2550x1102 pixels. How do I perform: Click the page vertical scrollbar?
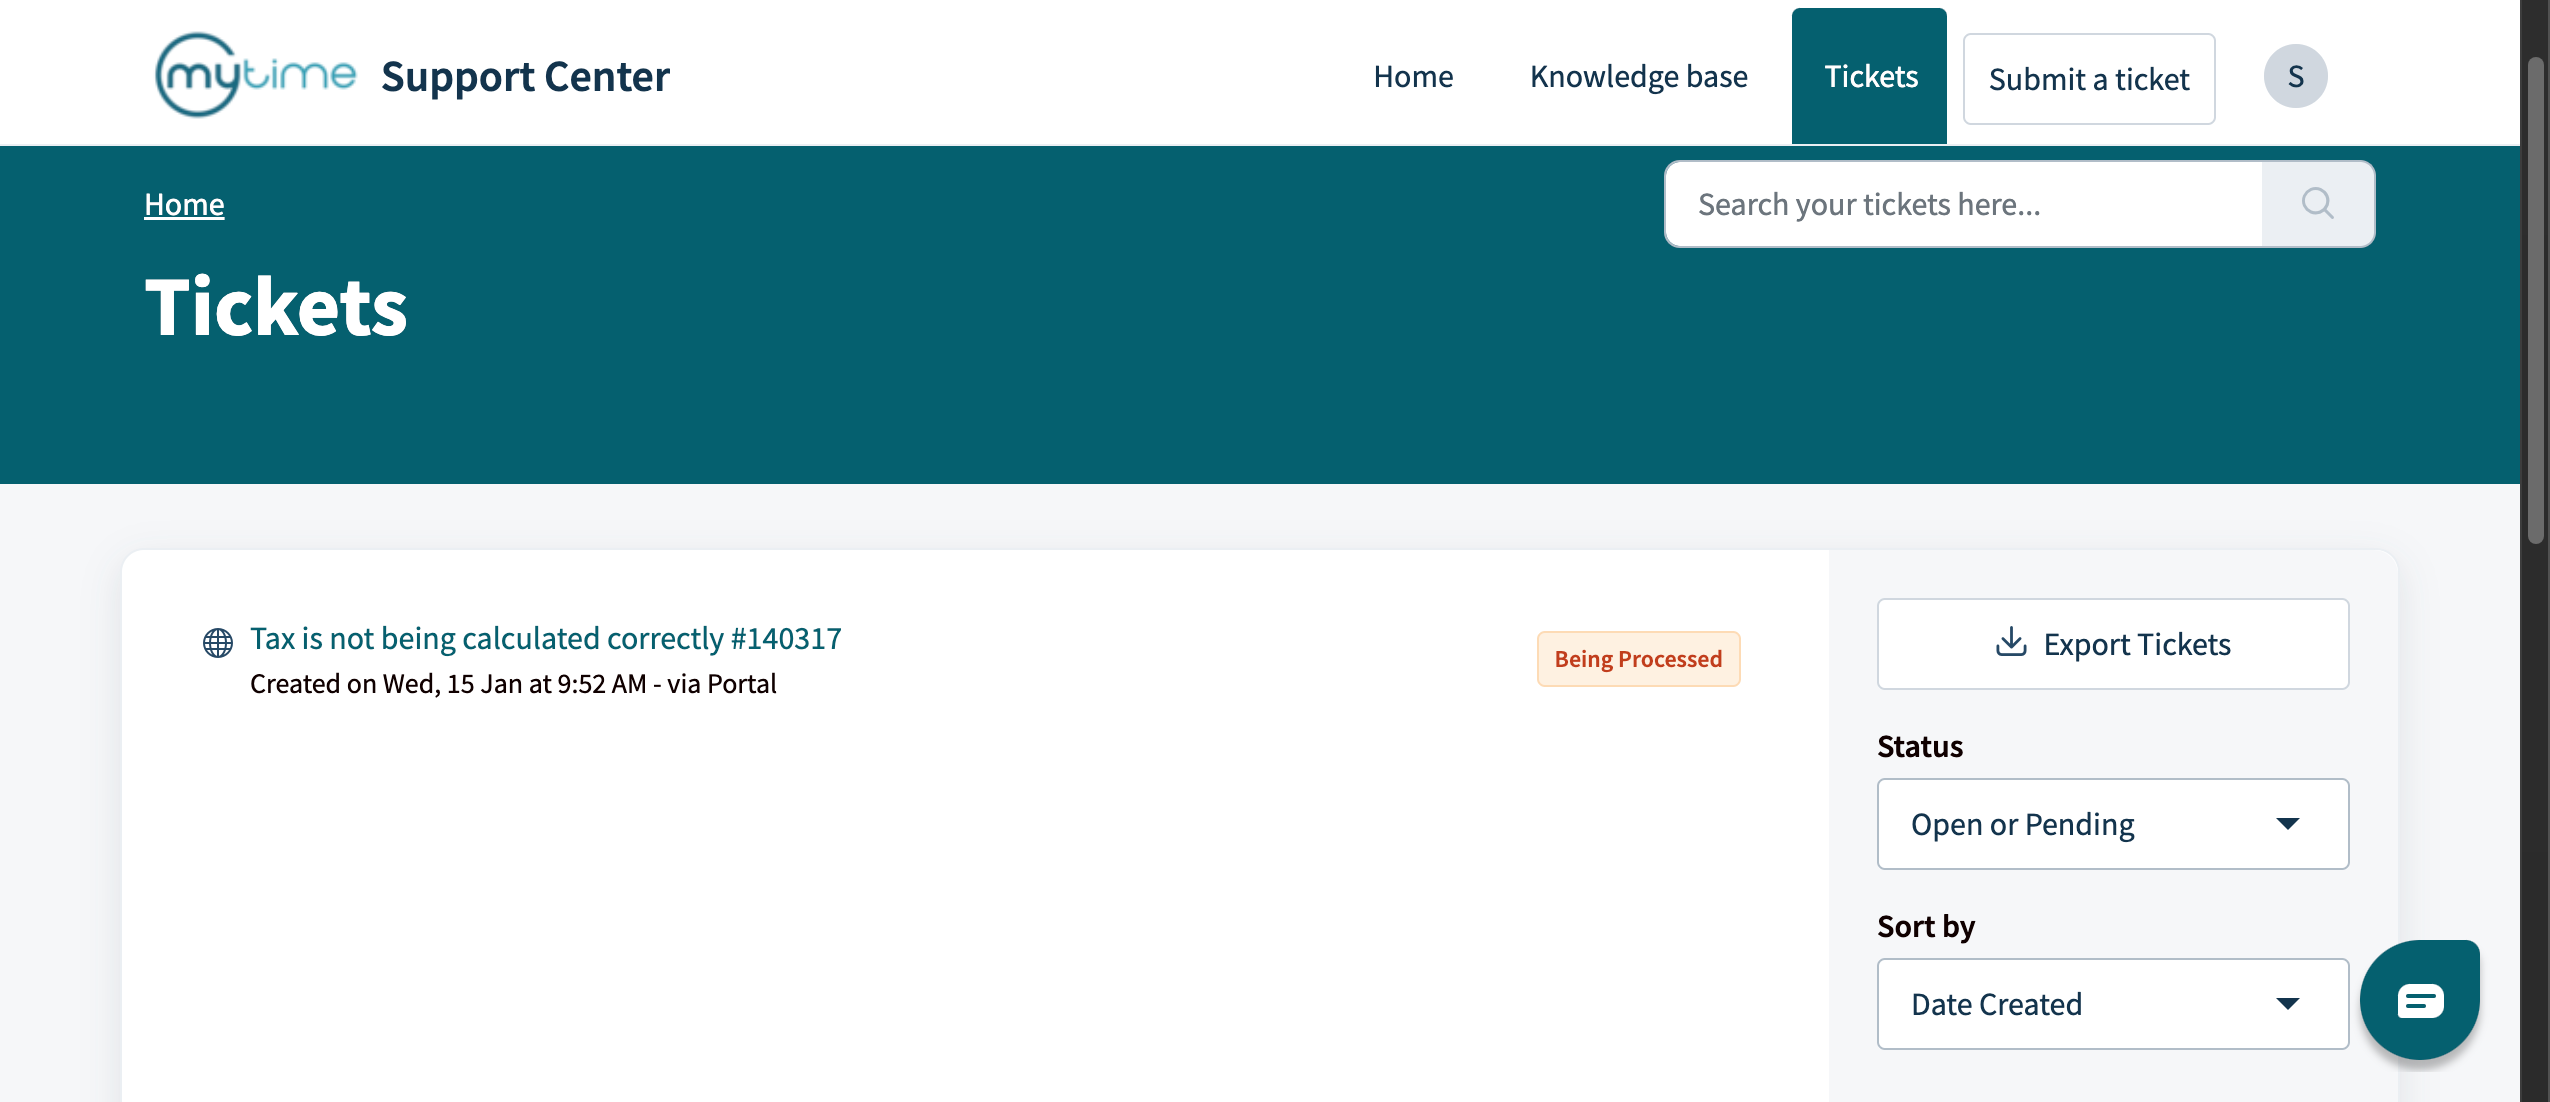tap(2534, 300)
